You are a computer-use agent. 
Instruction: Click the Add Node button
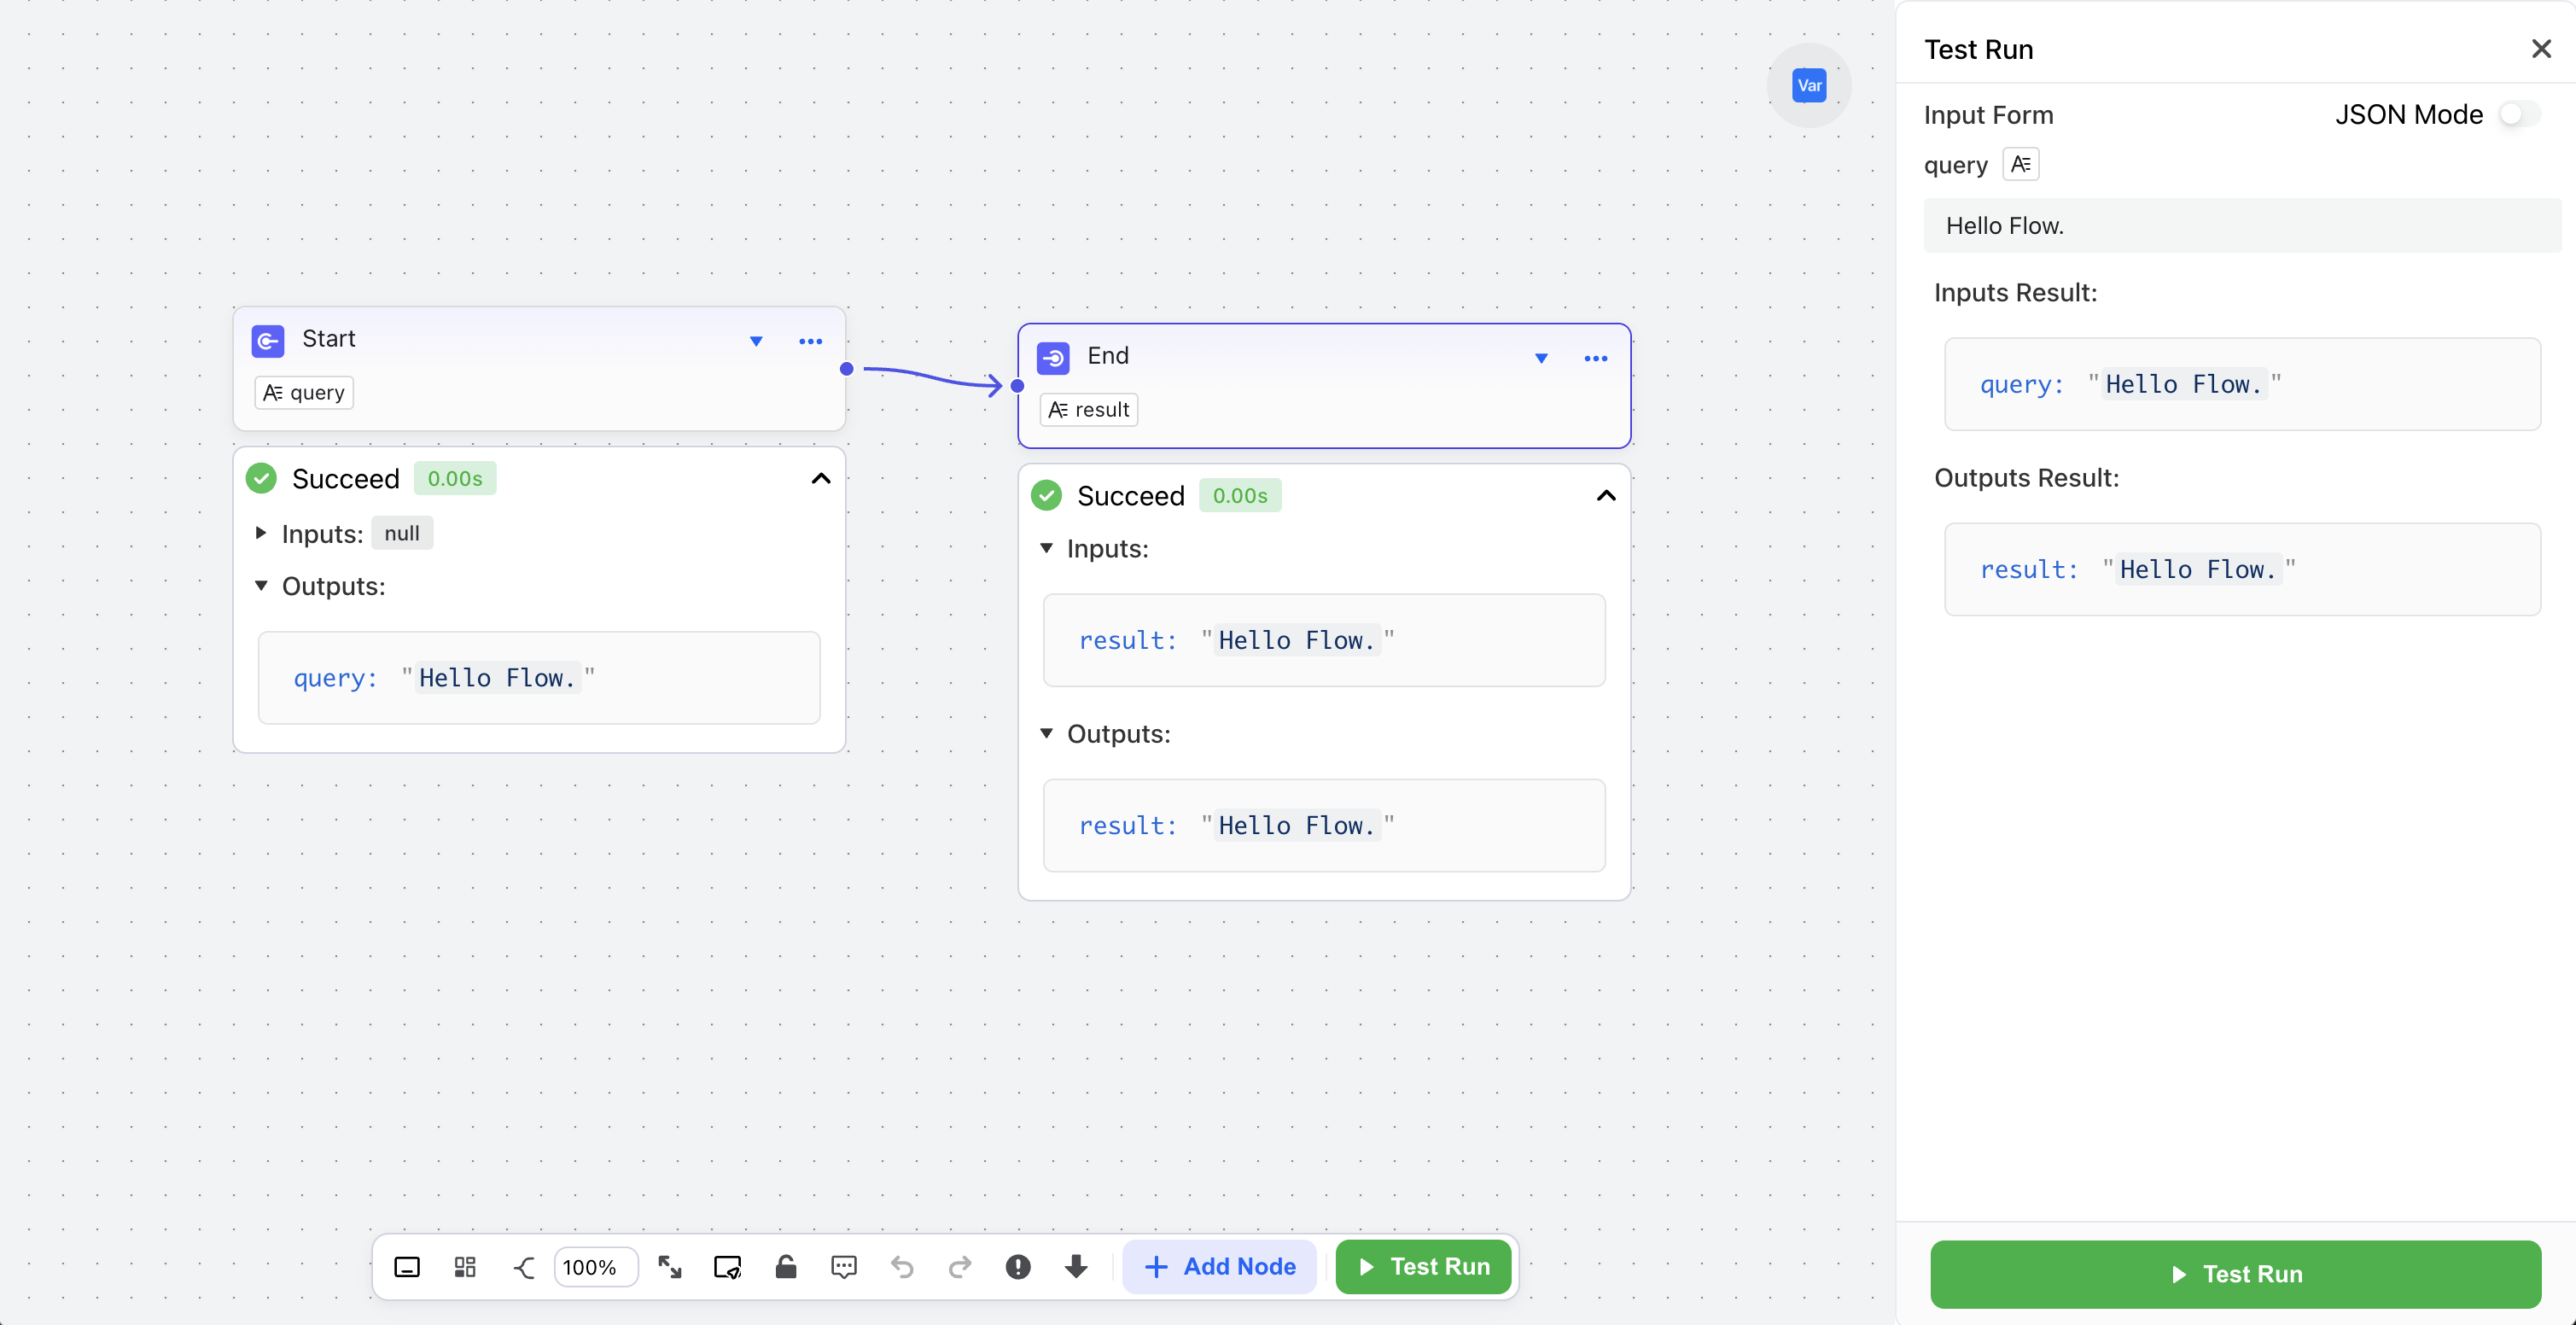click(1219, 1267)
